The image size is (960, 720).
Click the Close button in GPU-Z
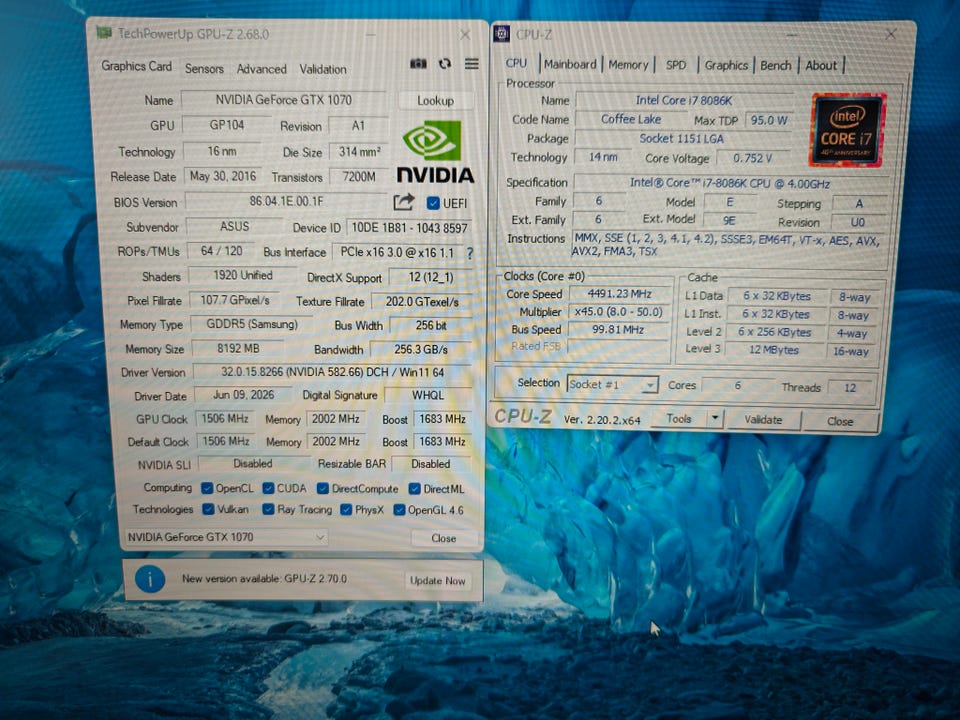click(443, 538)
